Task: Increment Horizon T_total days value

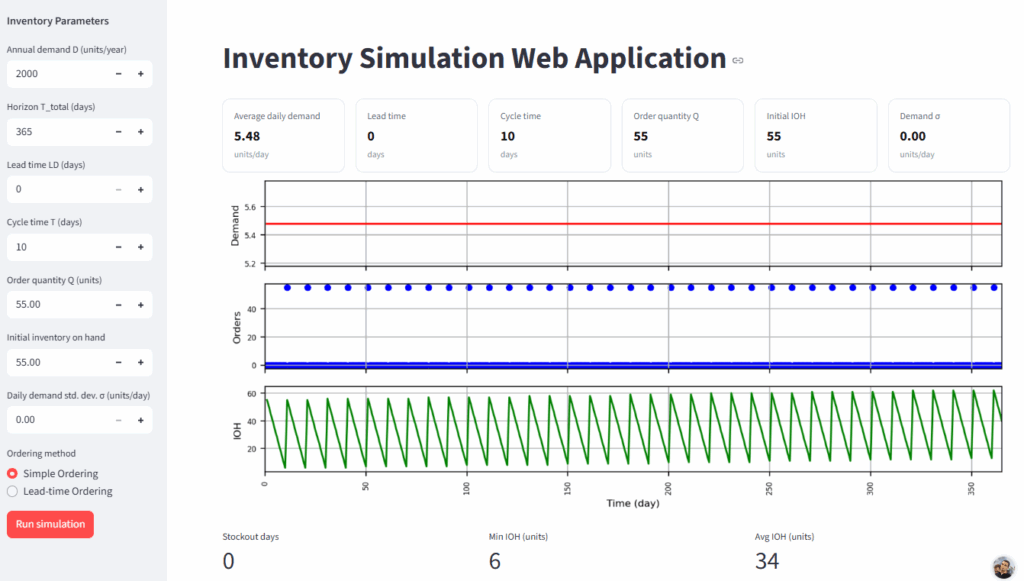Action: 140,132
